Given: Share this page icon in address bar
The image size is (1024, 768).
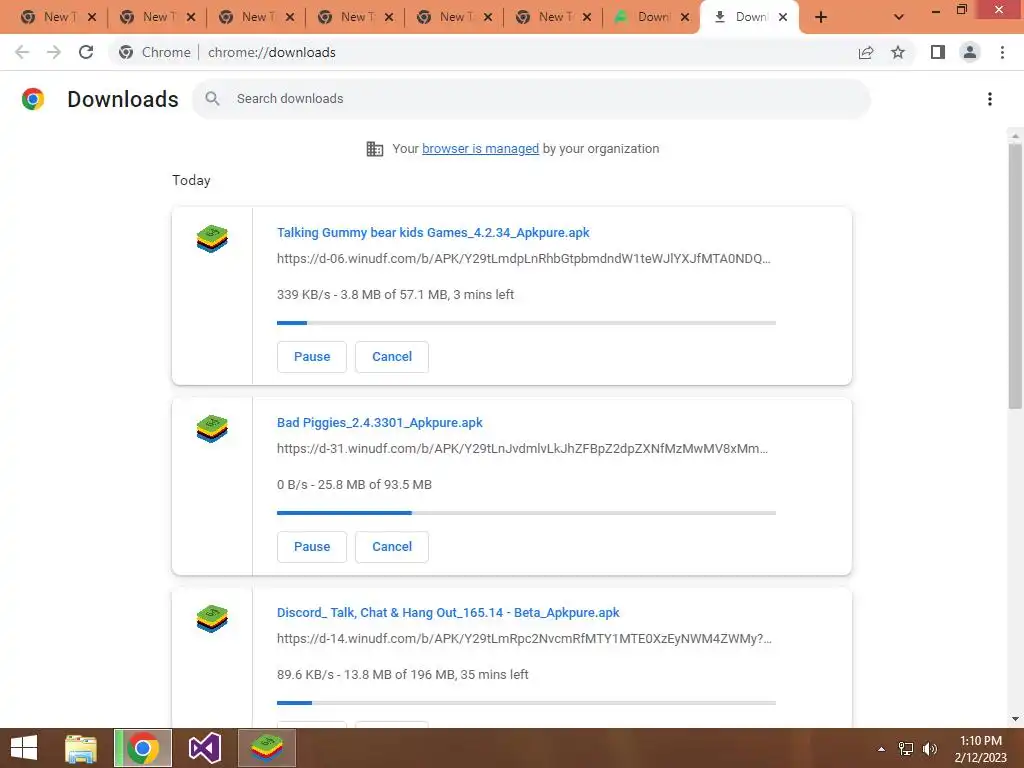Looking at the screenshot, I should coord(866,52).
